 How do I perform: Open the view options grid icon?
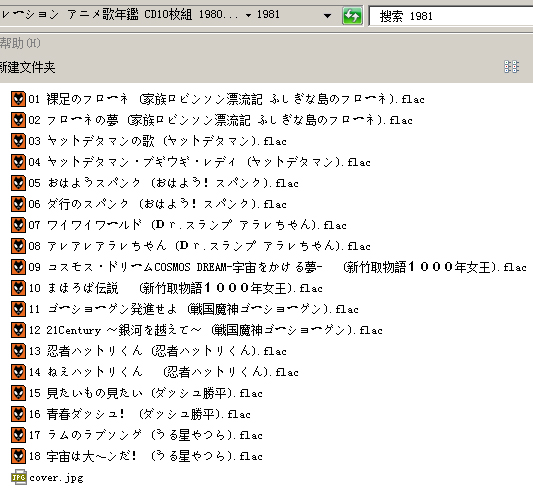(511, 67)
